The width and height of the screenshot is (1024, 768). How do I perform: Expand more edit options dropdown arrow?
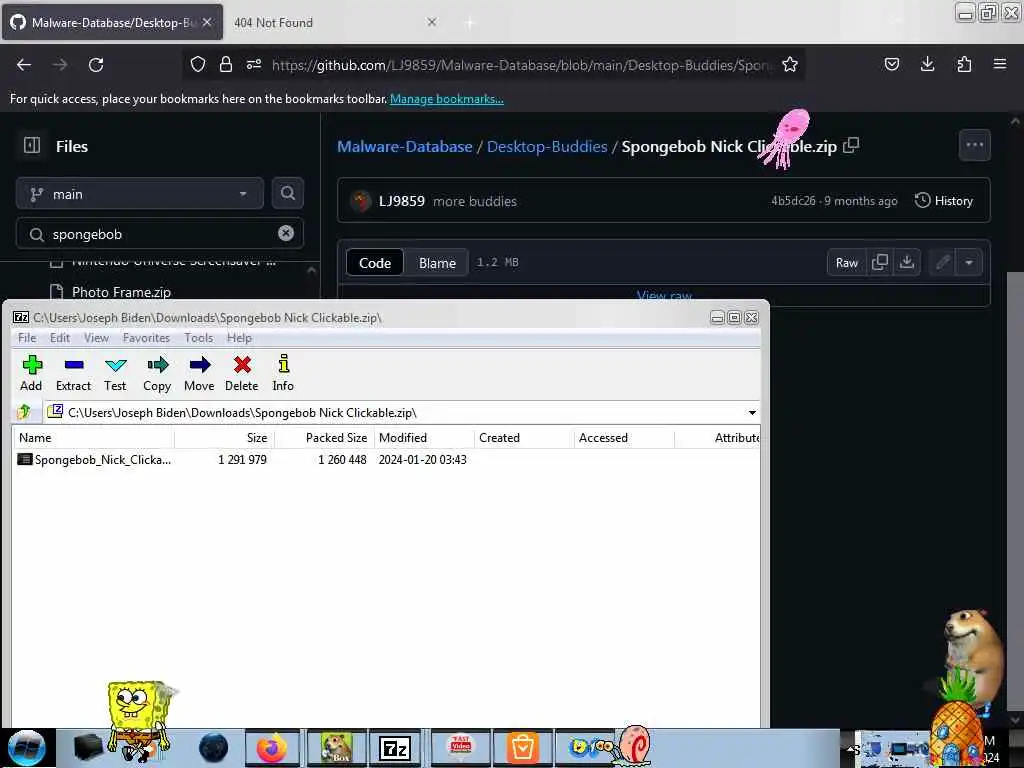[x=969, y=263]
